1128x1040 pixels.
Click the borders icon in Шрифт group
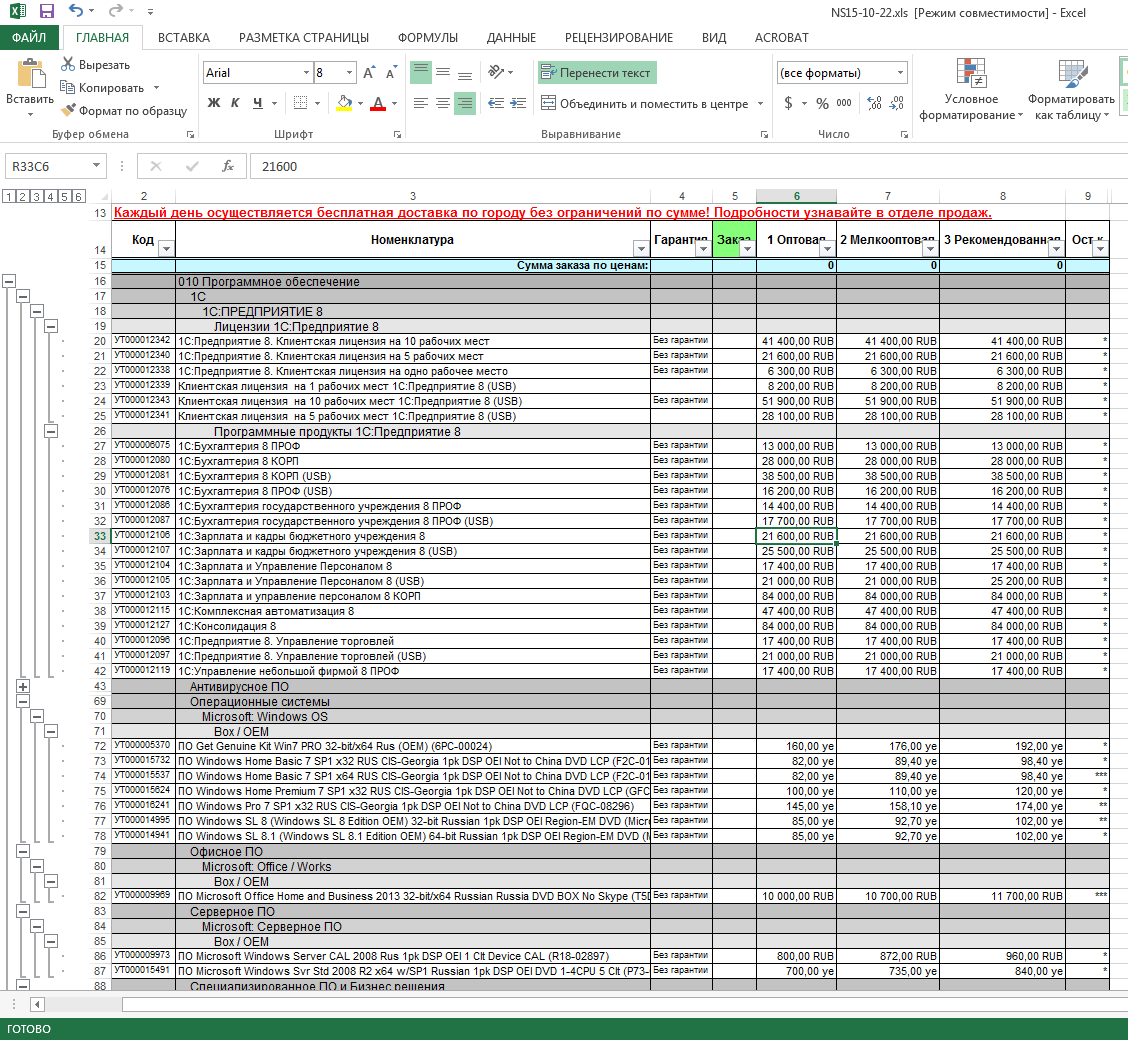(301, 104)
